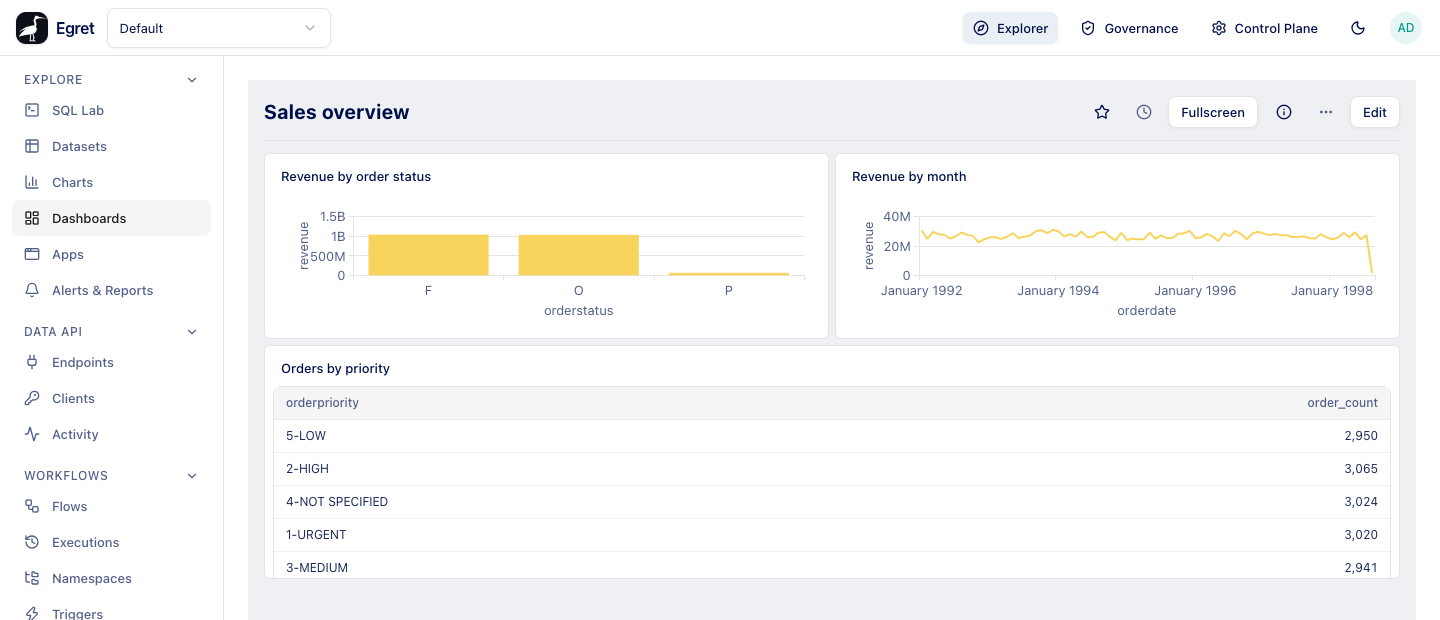Click the Clients key icon
This screenshot has width=1440, height=620.
[32, 398]
